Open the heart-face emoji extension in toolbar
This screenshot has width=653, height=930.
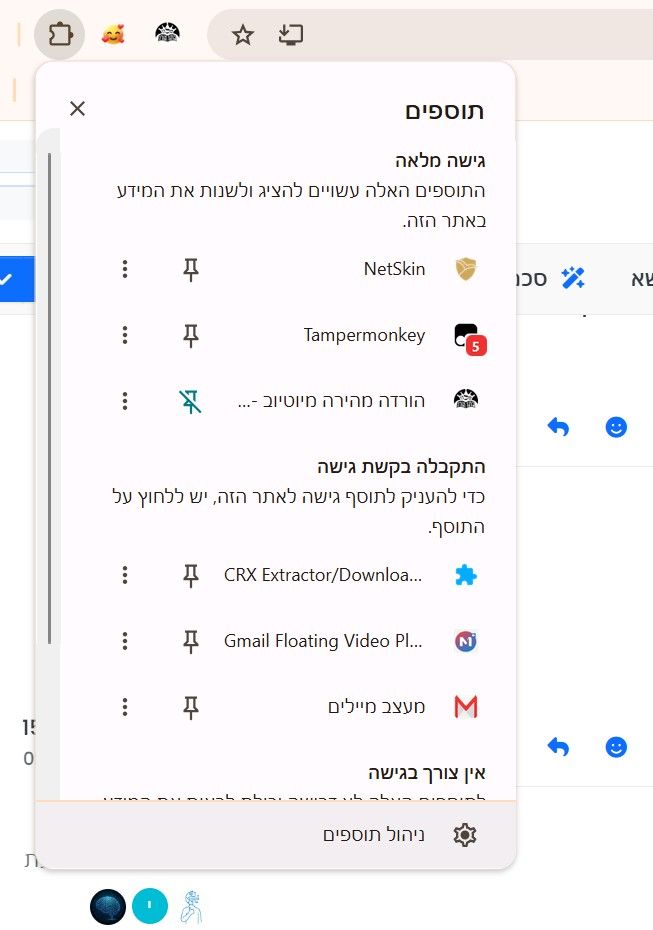pyautogui.click(x=113, y=35)
